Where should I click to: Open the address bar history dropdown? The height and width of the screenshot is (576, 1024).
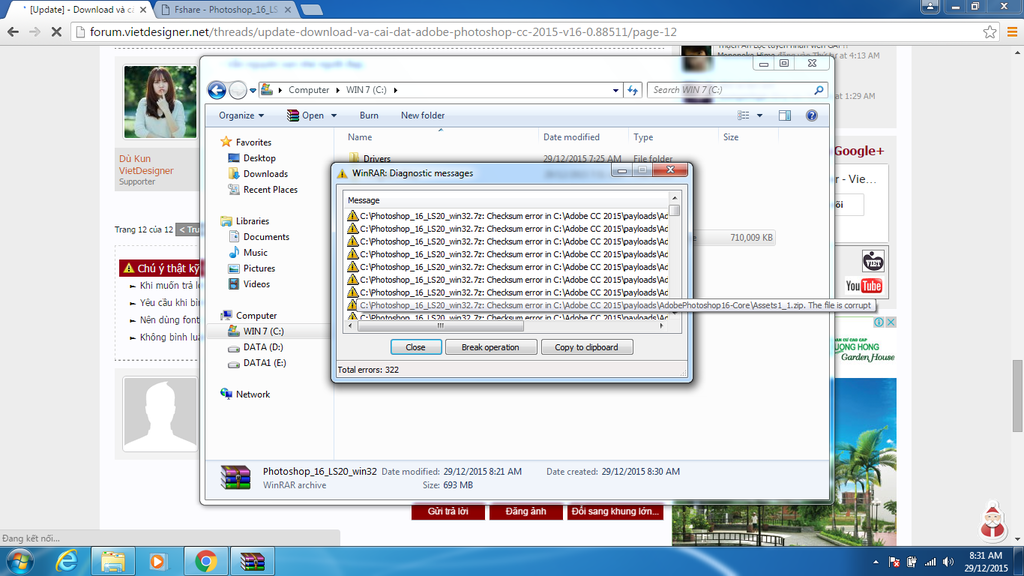click(615, 90)
